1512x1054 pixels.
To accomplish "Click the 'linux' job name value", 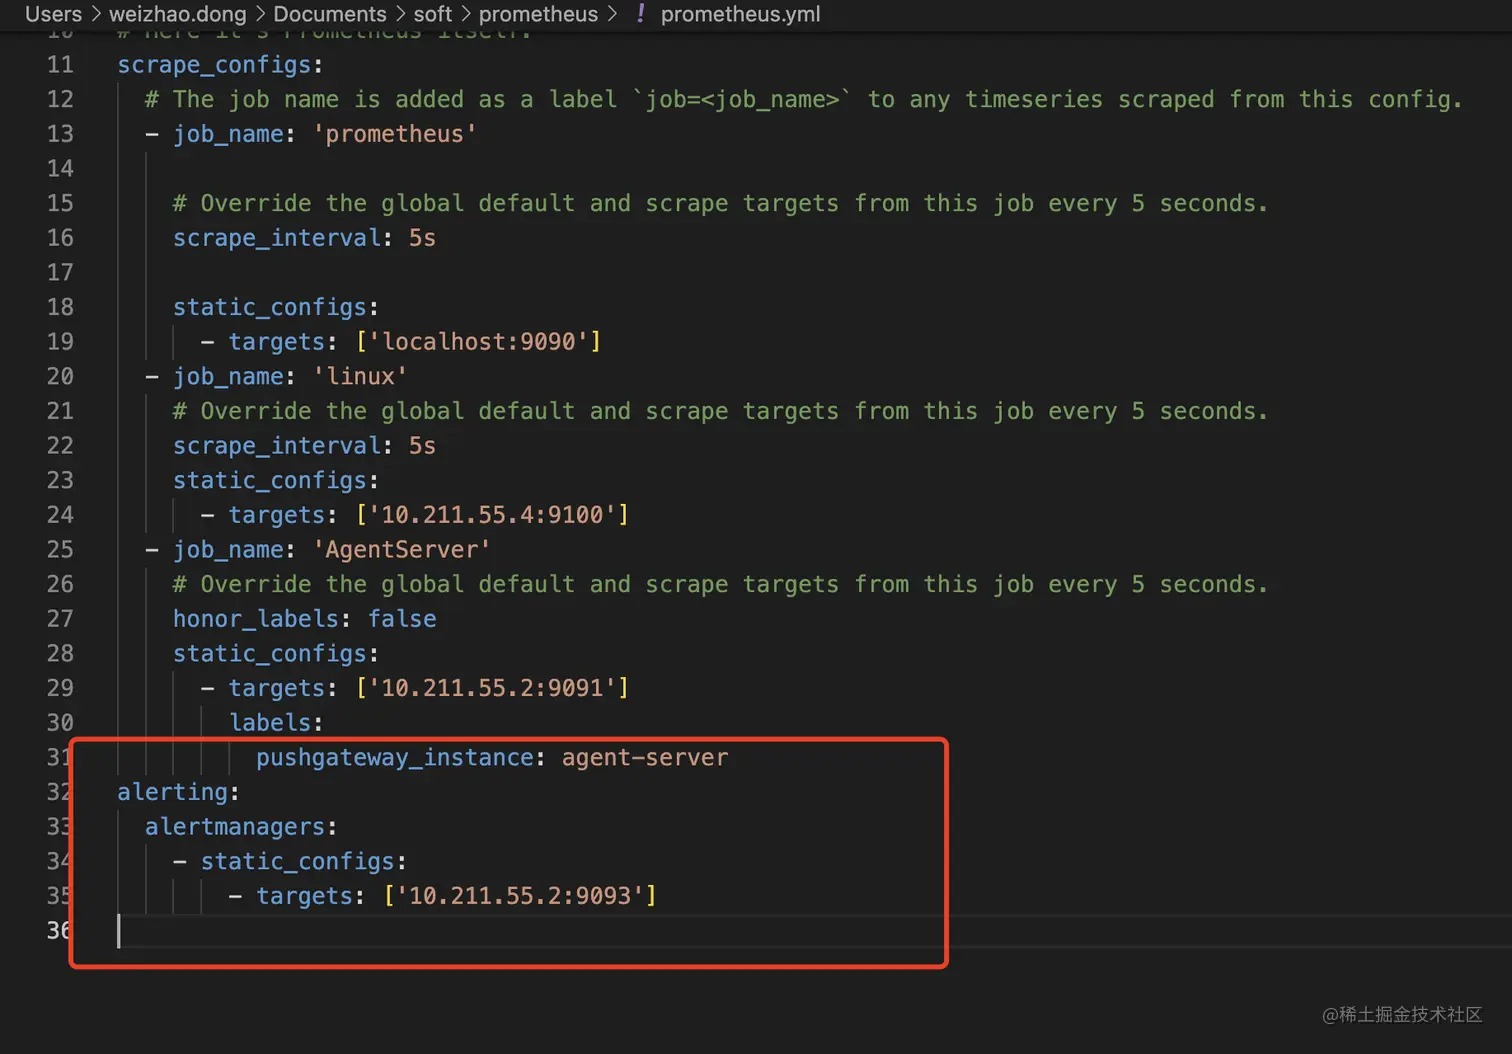I will click(x=360, y=377).
